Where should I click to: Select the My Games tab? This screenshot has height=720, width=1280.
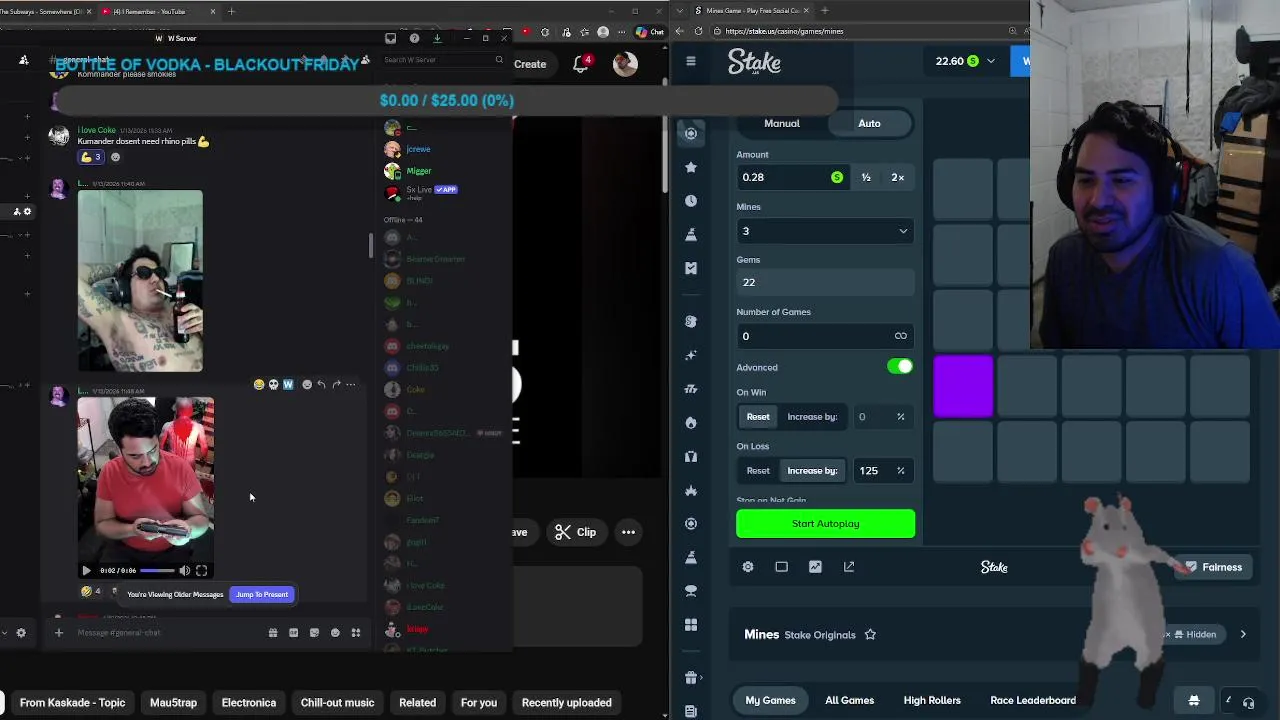point(770,700)
